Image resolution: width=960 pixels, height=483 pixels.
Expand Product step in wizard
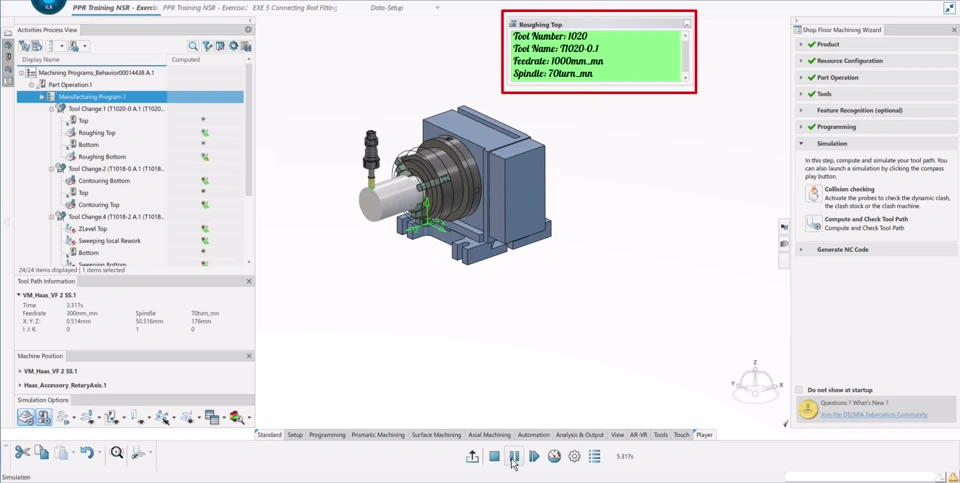click(801, 44)
